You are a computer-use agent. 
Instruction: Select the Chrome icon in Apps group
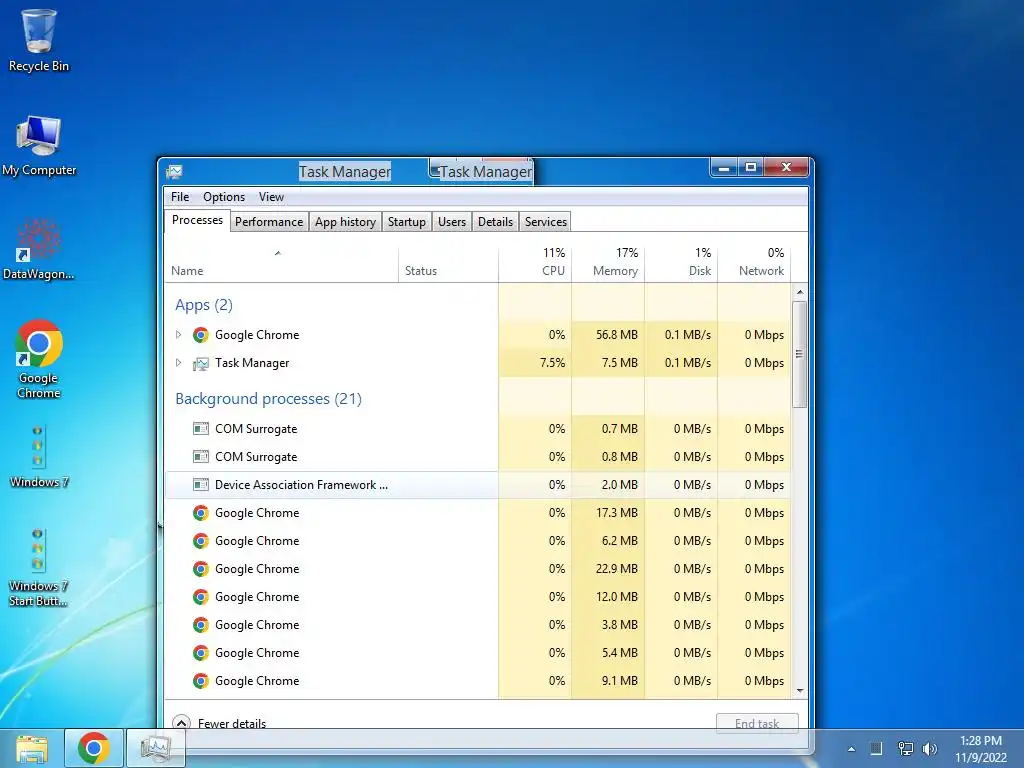(x=200, y=335)
